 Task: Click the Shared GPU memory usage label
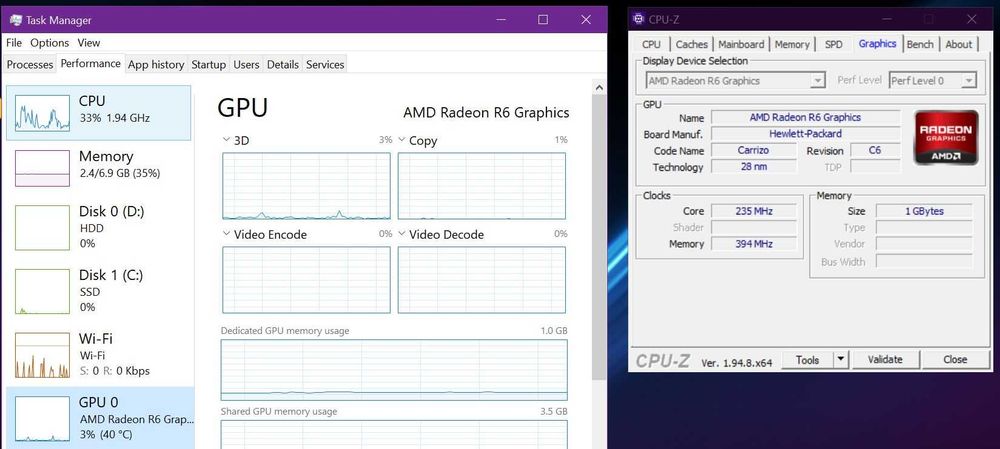(x=279, y=411)
